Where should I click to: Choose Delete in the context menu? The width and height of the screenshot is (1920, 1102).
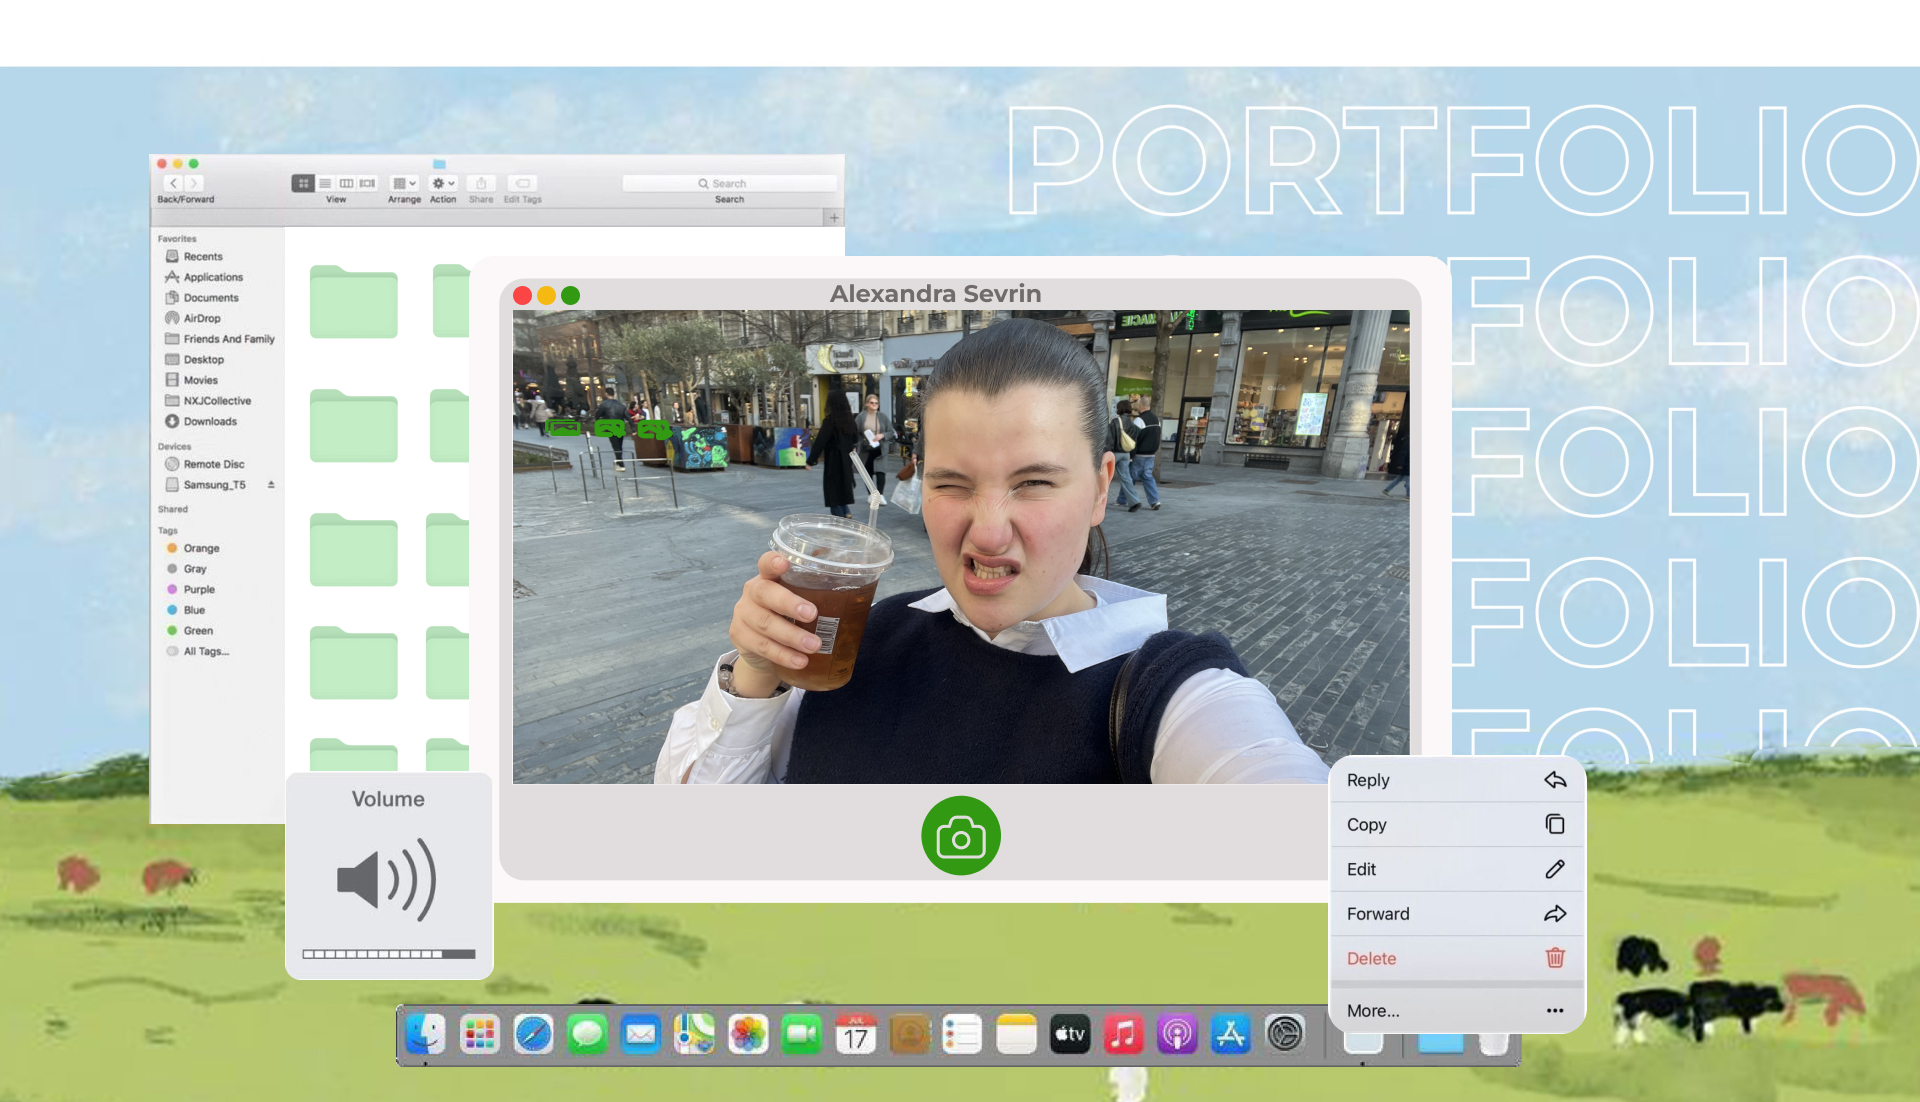(x=1456, y=958)
